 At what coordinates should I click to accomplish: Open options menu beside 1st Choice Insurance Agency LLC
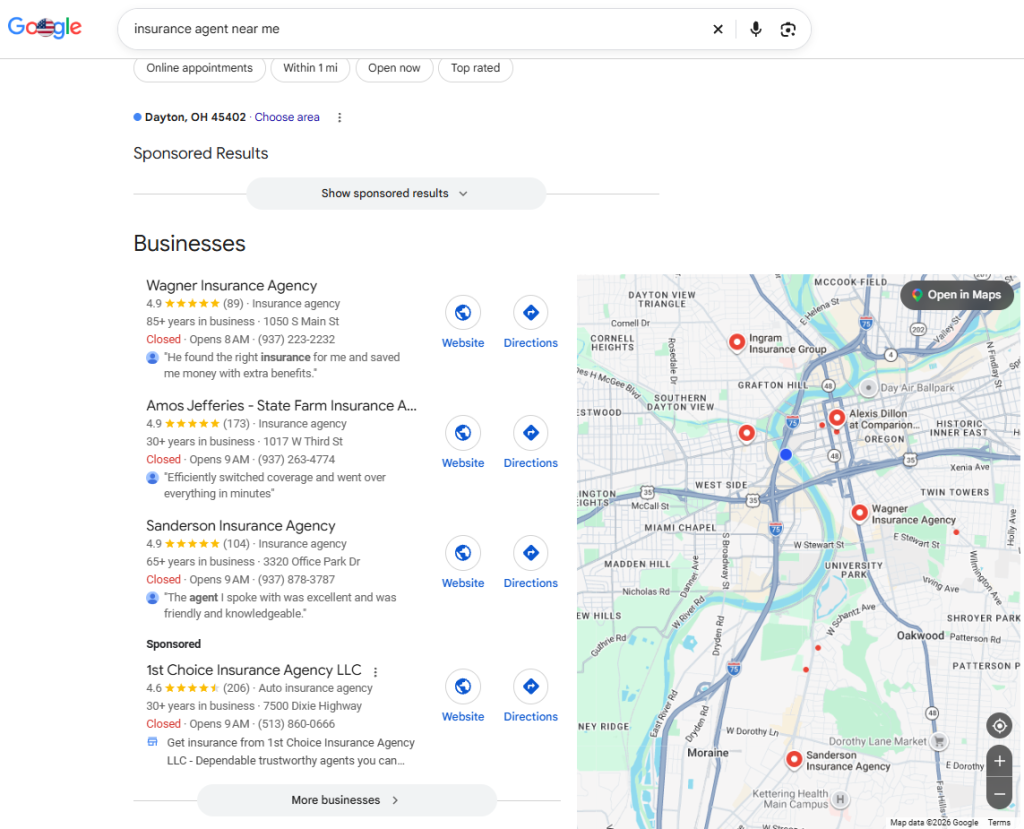pos(375,672)
